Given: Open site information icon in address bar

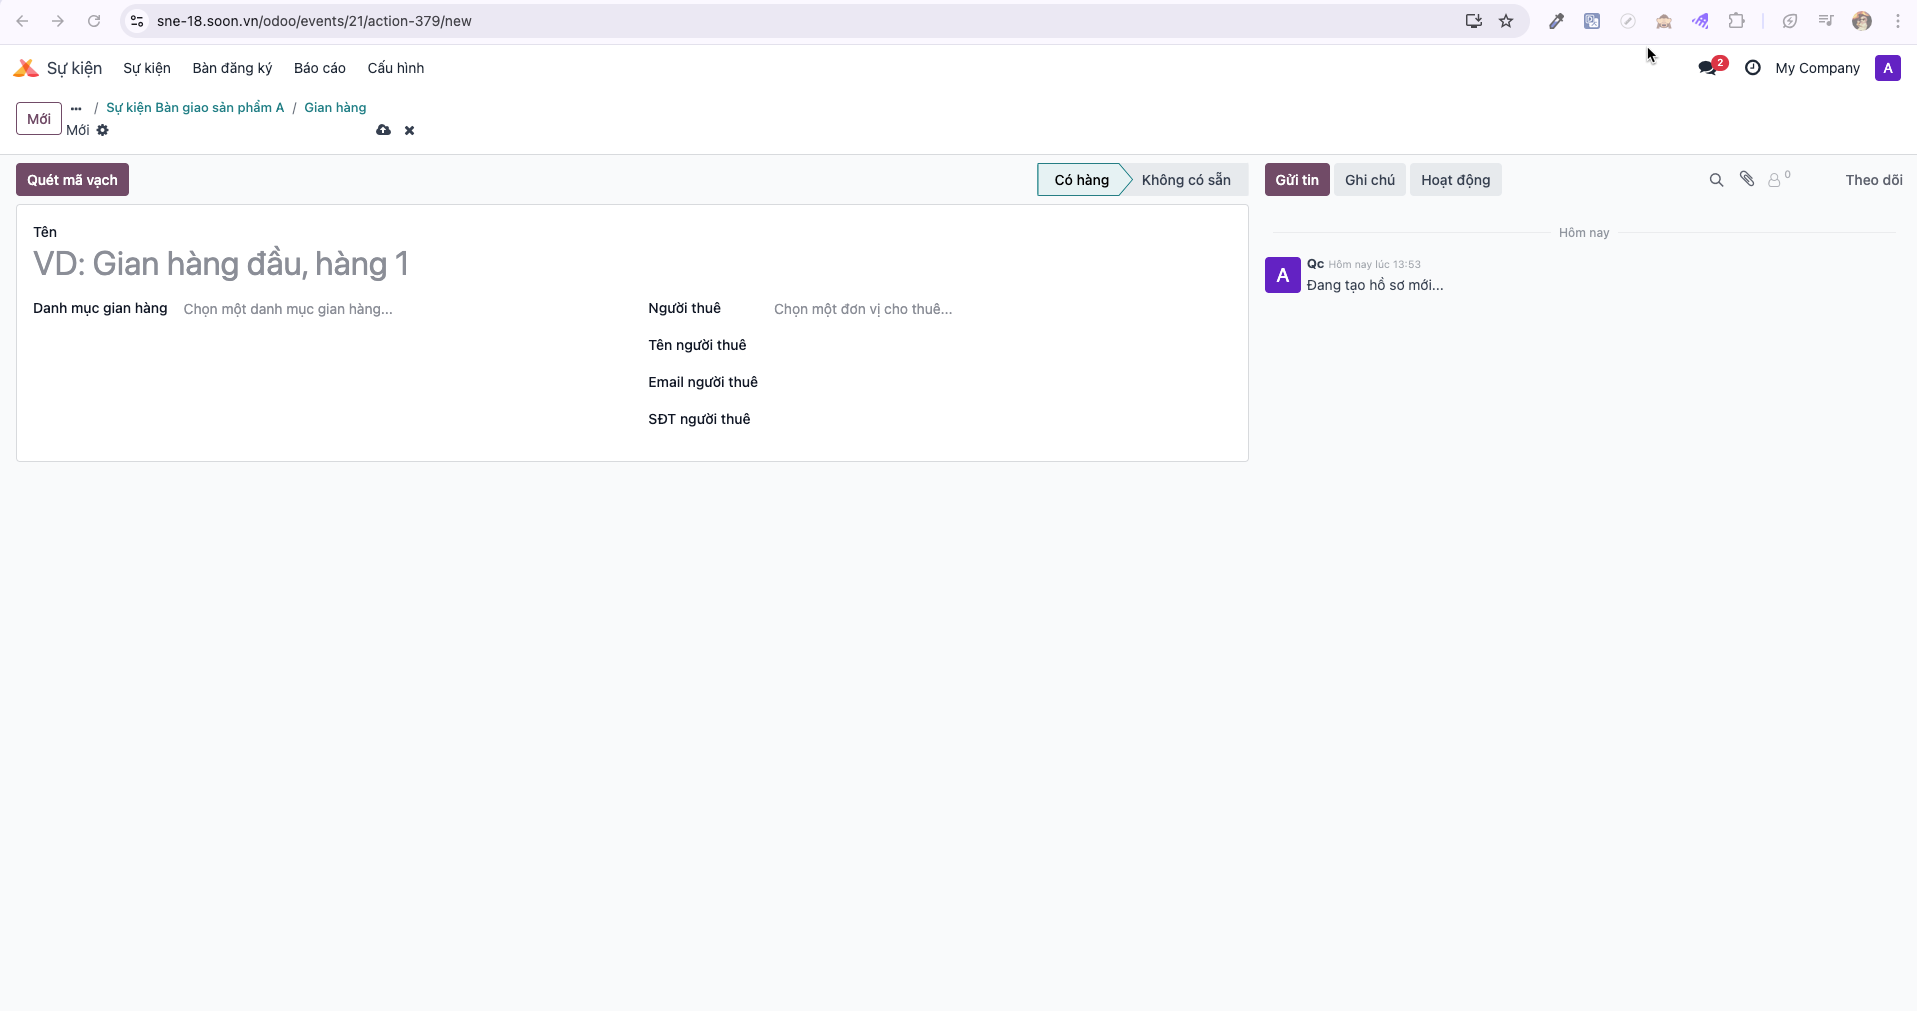Looking at the screenshot, I should point(137,21).
